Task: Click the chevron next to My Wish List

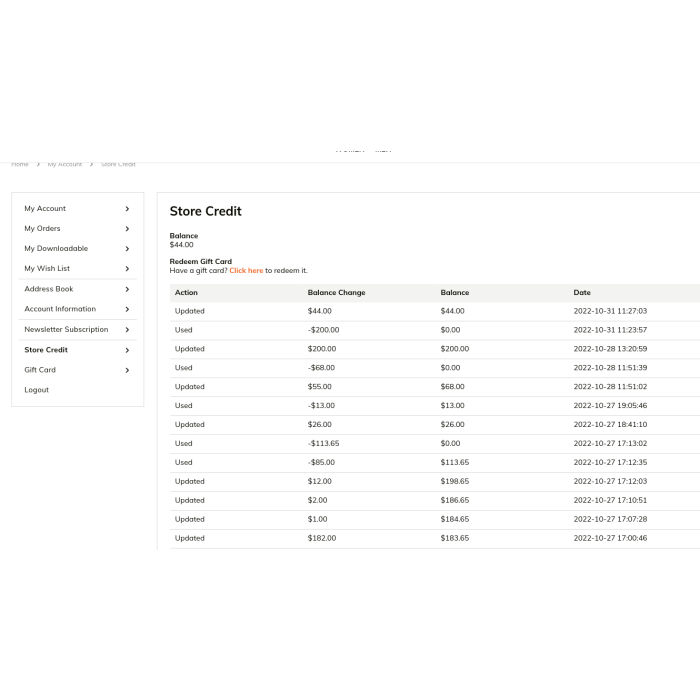Action: [x=127, y=269]
